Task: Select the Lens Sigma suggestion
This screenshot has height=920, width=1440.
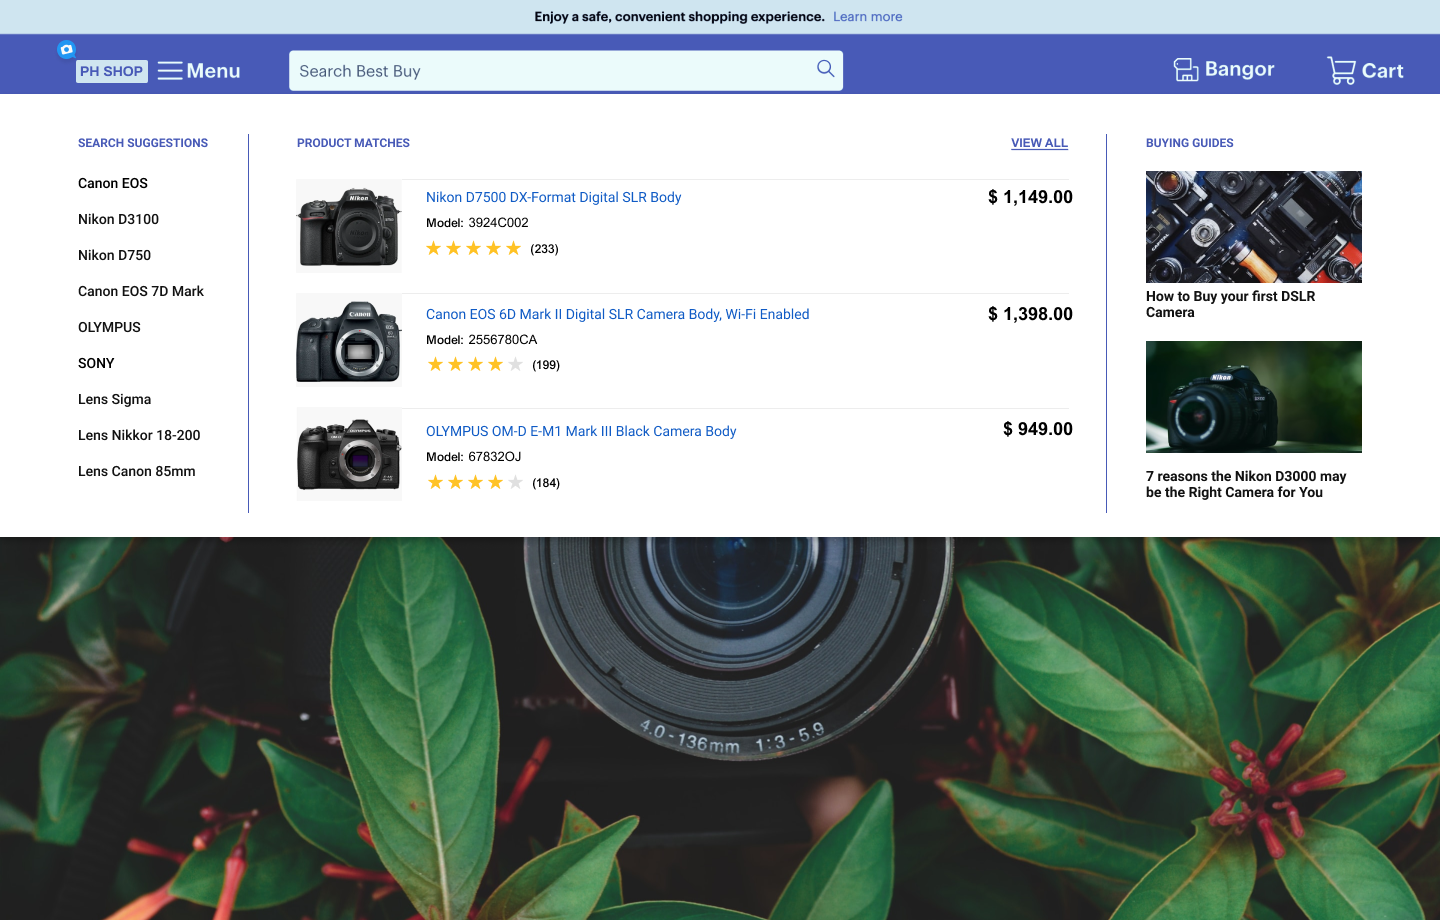Action: [114, 399]
